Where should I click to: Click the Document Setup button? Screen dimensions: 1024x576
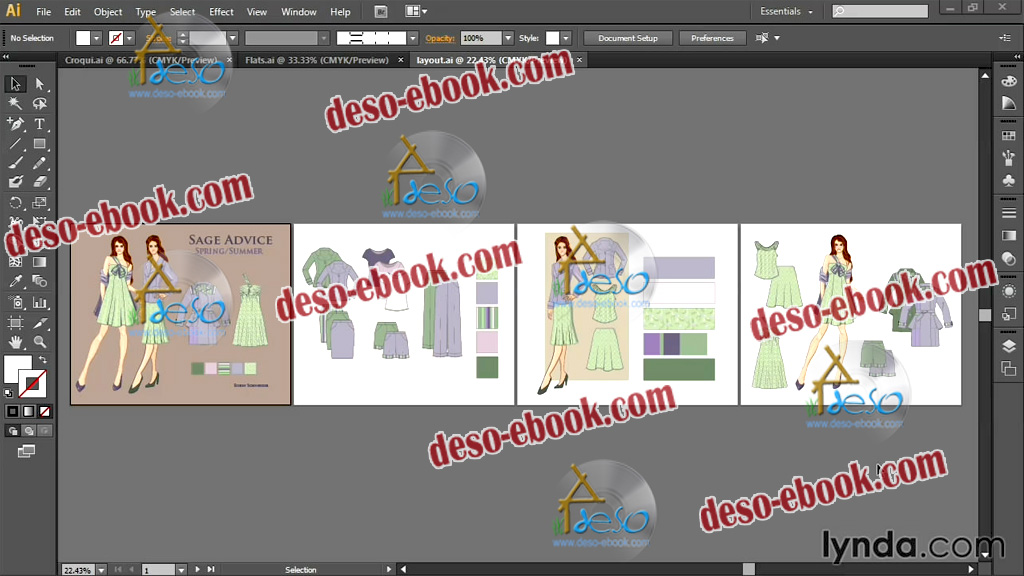point(627,38)
